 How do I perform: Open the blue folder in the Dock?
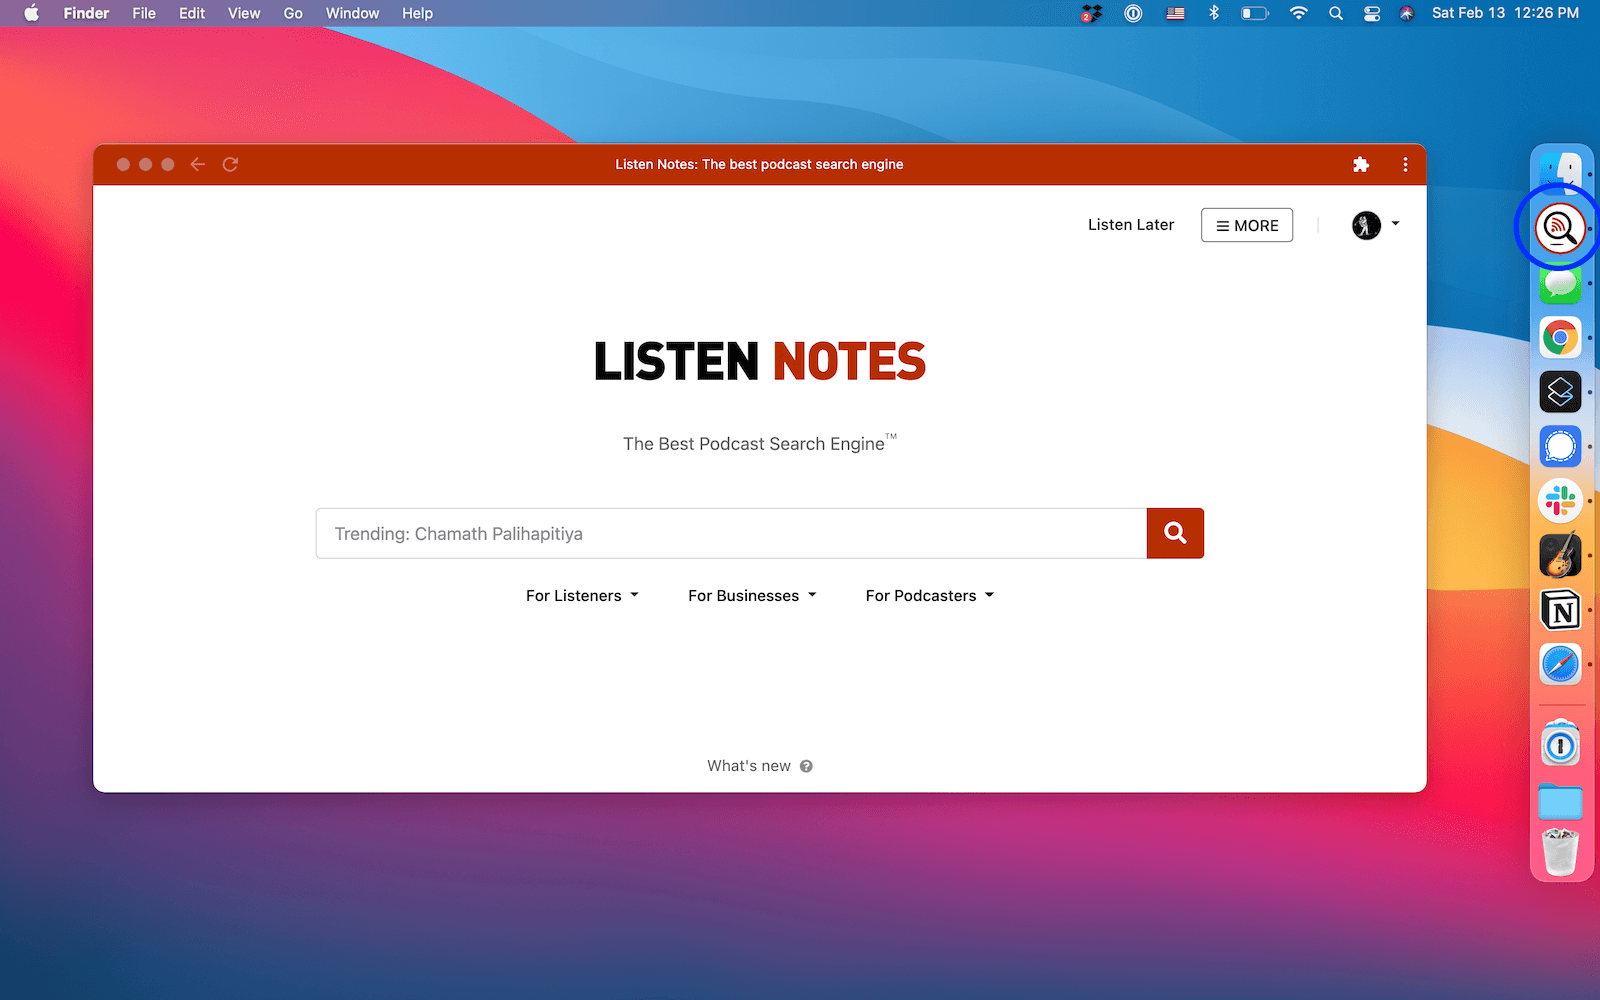[1560, 800]
